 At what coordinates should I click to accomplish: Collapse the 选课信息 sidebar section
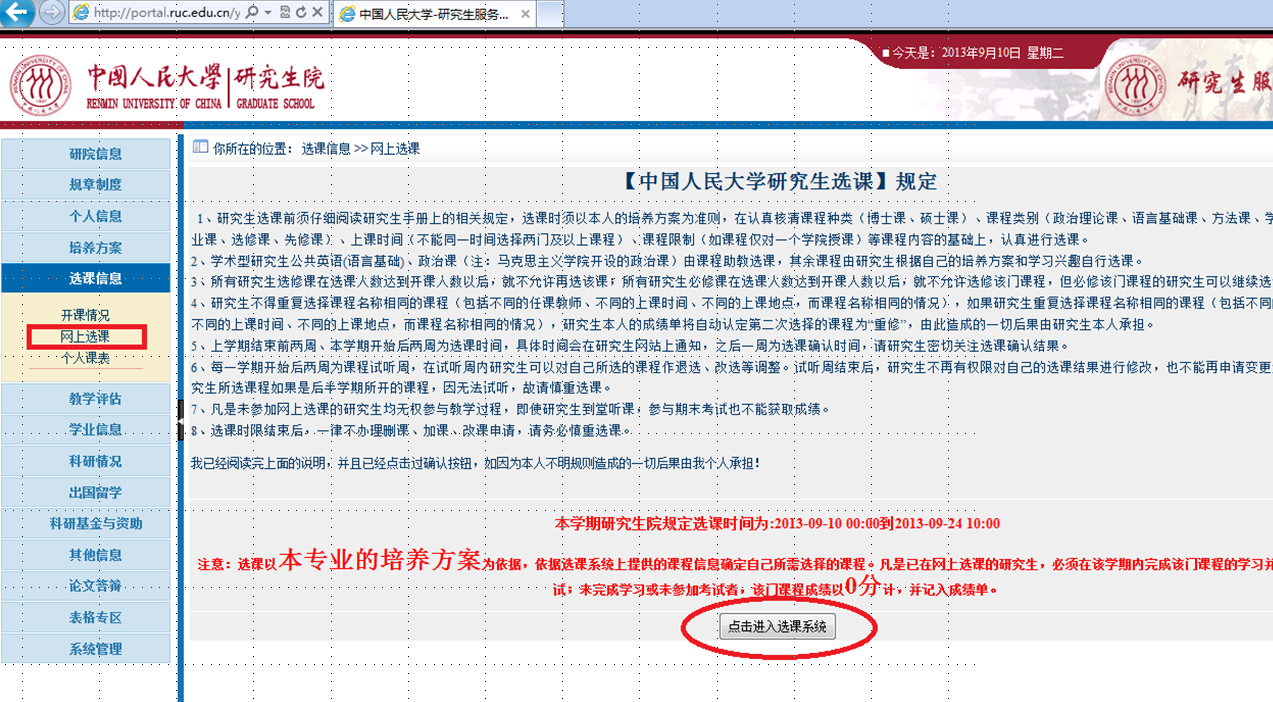tap(86, 278)
